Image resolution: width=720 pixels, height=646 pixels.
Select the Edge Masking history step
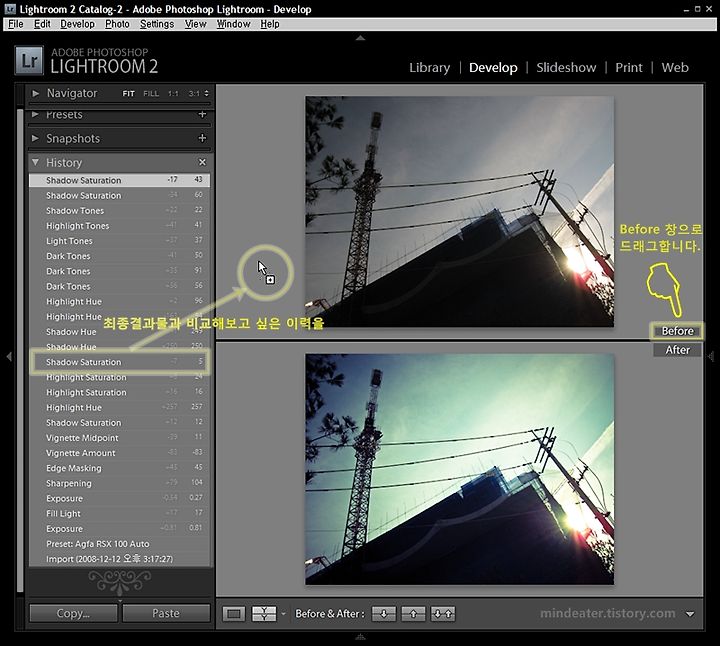click(119, 468)
